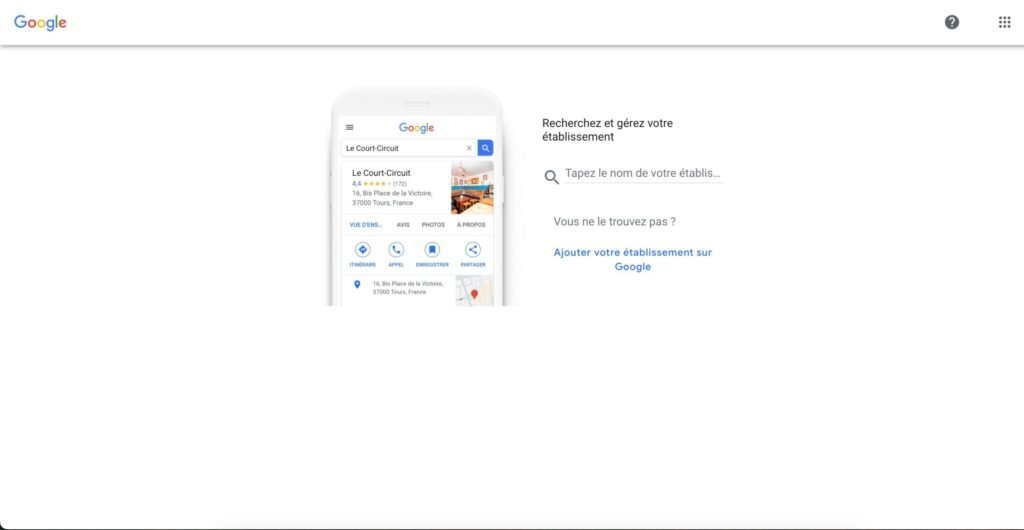Click the blue location pin icon
The height and width of the screenshot is (530, 1024).
(357, 285)
